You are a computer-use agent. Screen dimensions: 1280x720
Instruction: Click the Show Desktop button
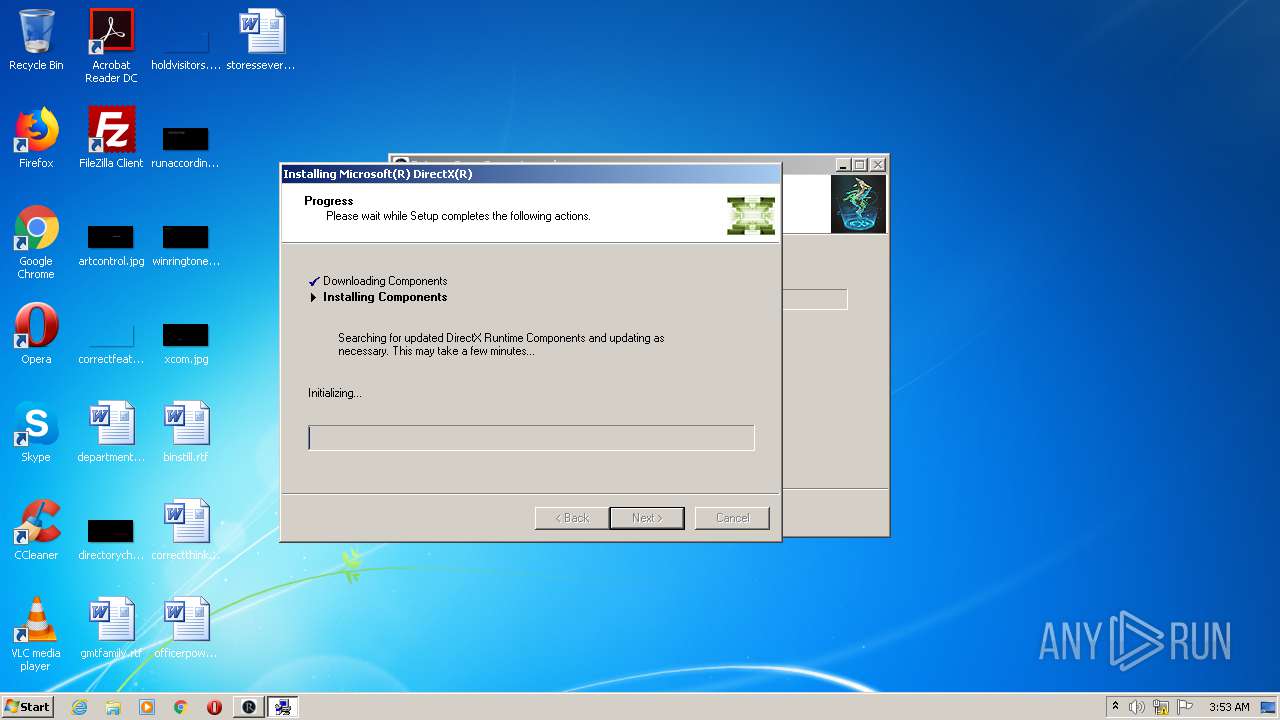point(1270,707)
